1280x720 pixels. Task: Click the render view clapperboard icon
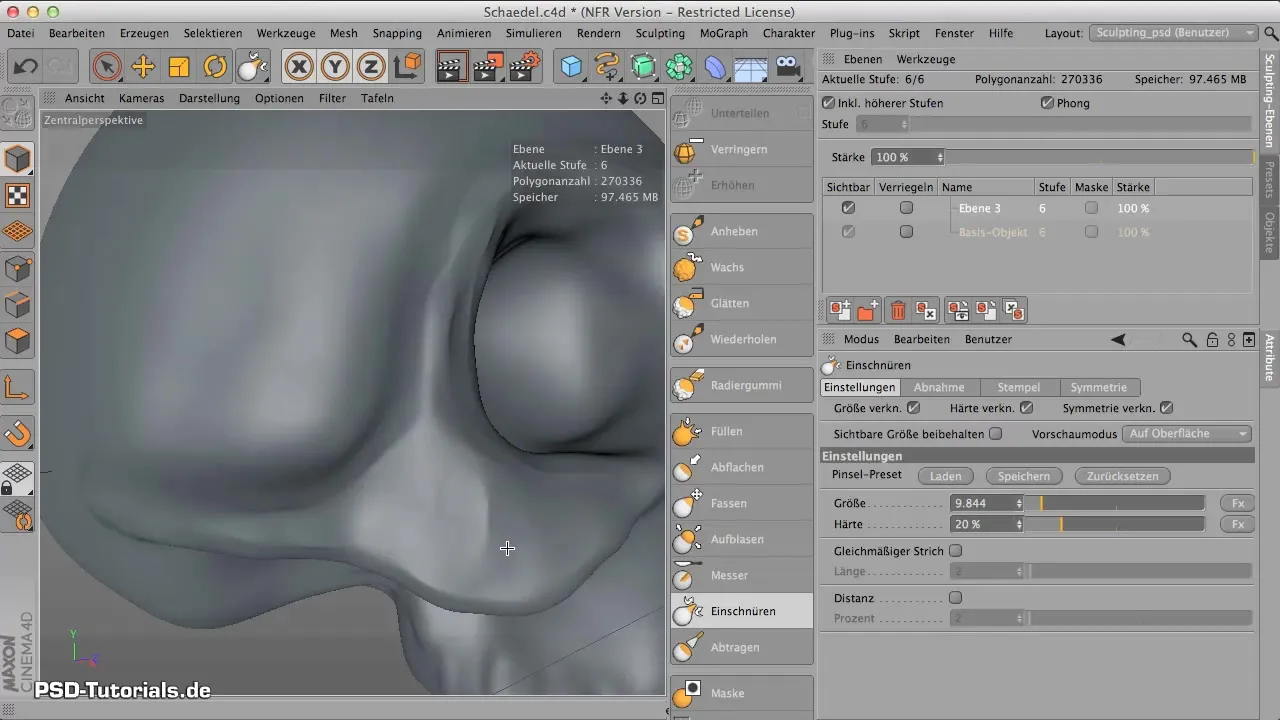(x=453, y=67)
